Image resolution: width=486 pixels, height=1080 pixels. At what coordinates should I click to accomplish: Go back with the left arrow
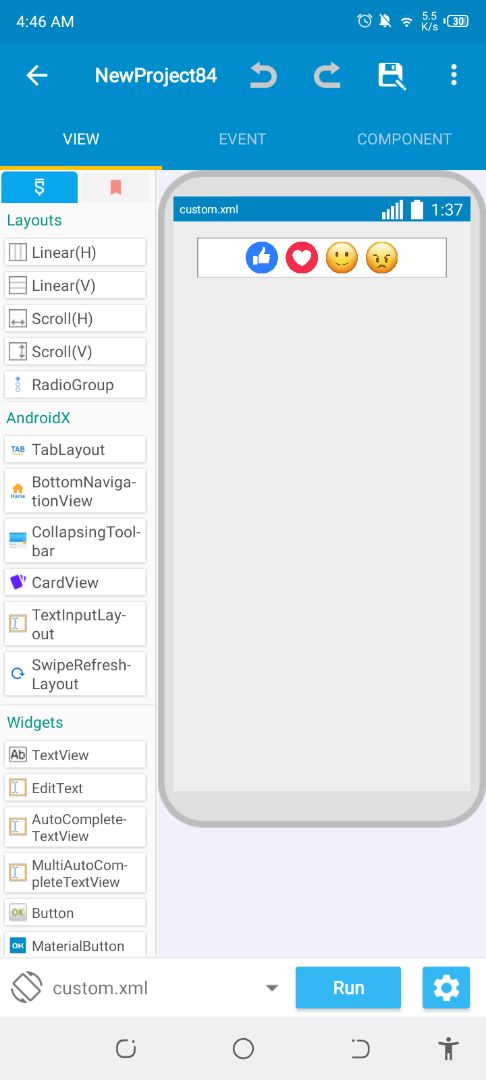[36, 75]
